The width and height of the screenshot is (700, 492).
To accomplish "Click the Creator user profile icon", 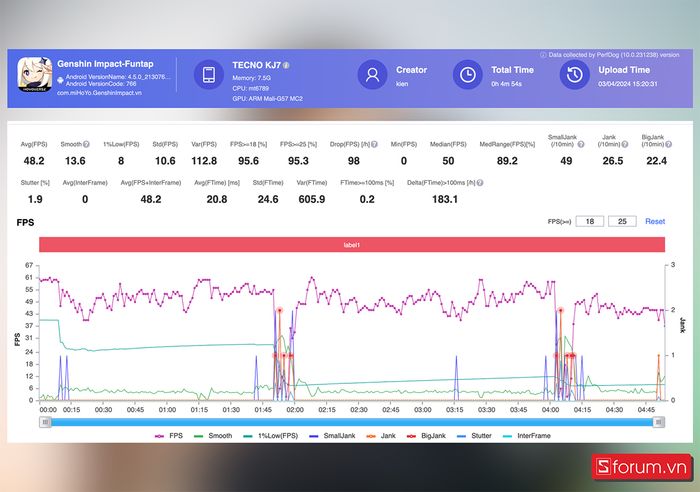I will tap(372, 75).
